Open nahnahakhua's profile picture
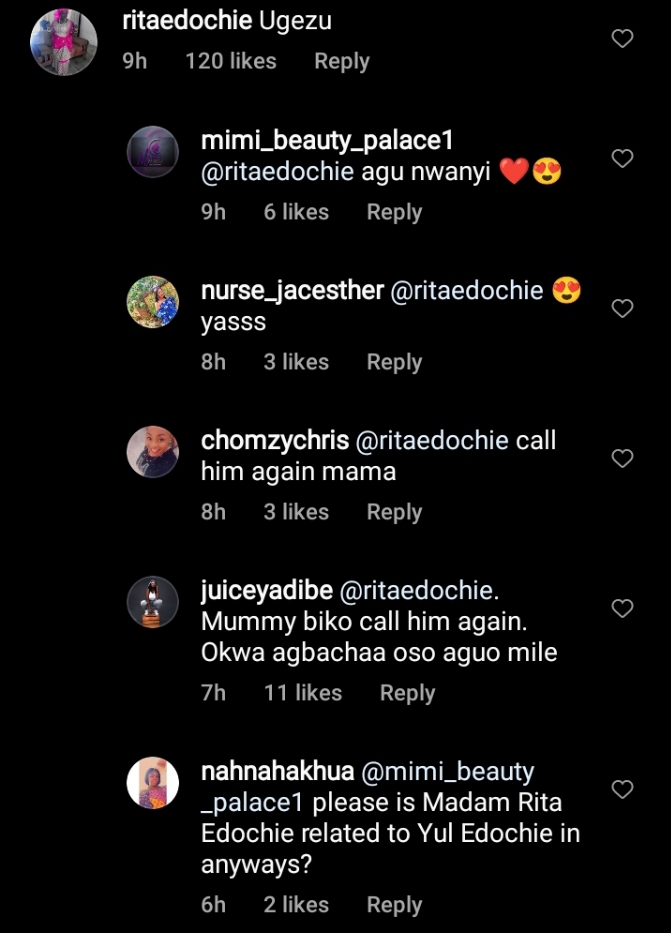The height and width of the screenshot is (933, 671). [153, 783]
